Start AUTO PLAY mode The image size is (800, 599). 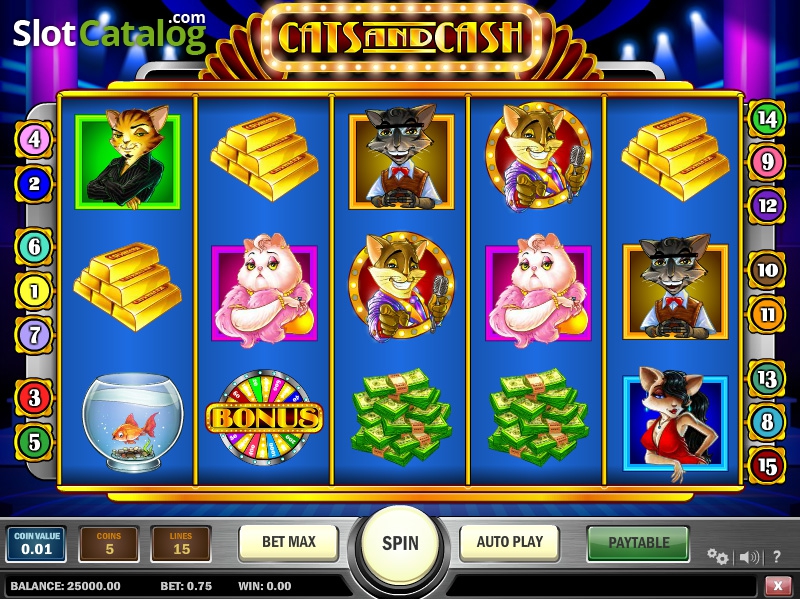point(510,542)
